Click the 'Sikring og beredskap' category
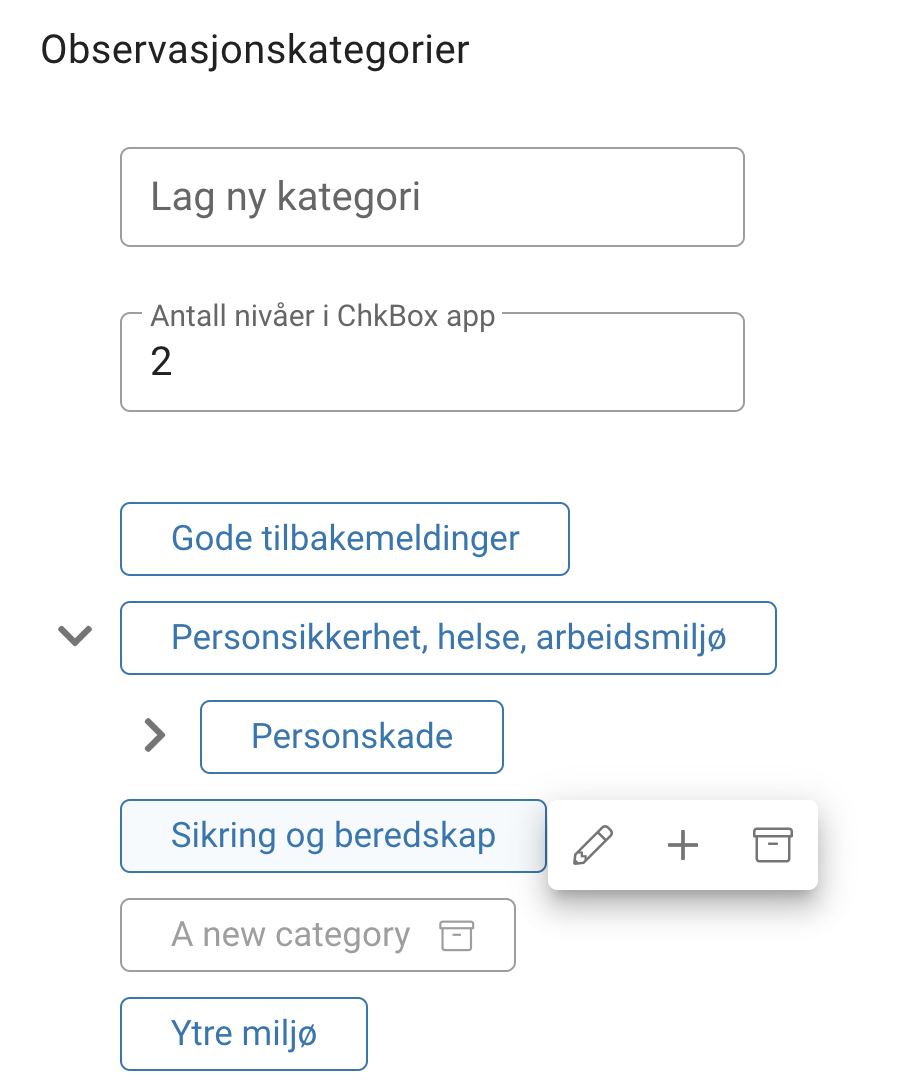The width and height of the screenshot is (904, 1086). 333,835
